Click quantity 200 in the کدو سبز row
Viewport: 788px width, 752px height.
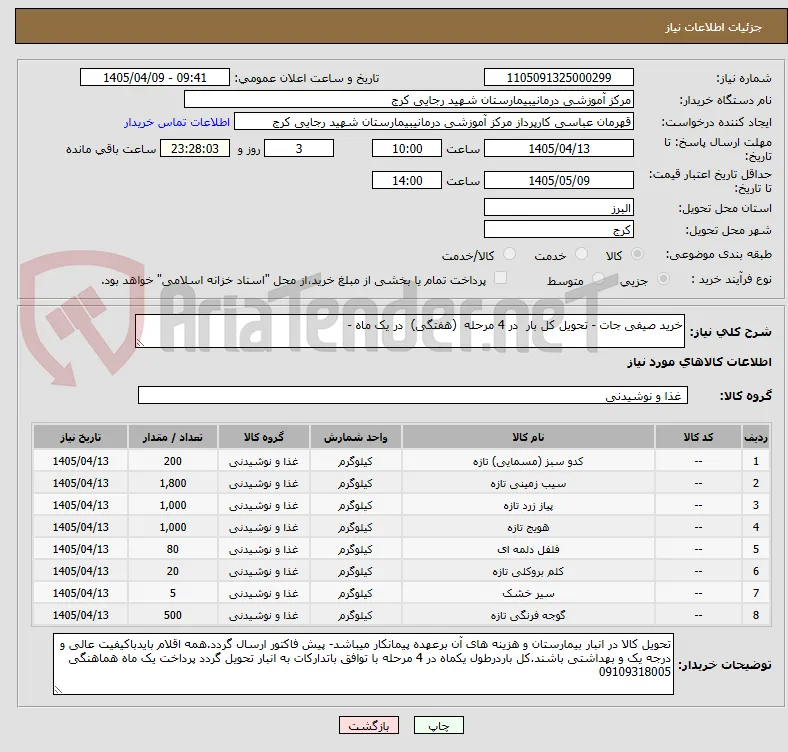pos(173,461)
